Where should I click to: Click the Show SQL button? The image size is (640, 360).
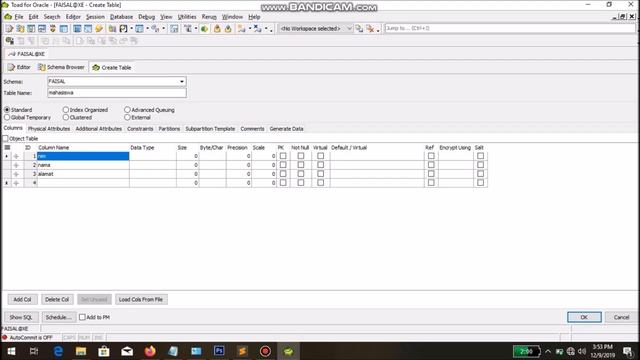pyautogui.click(x=21, y=317)
